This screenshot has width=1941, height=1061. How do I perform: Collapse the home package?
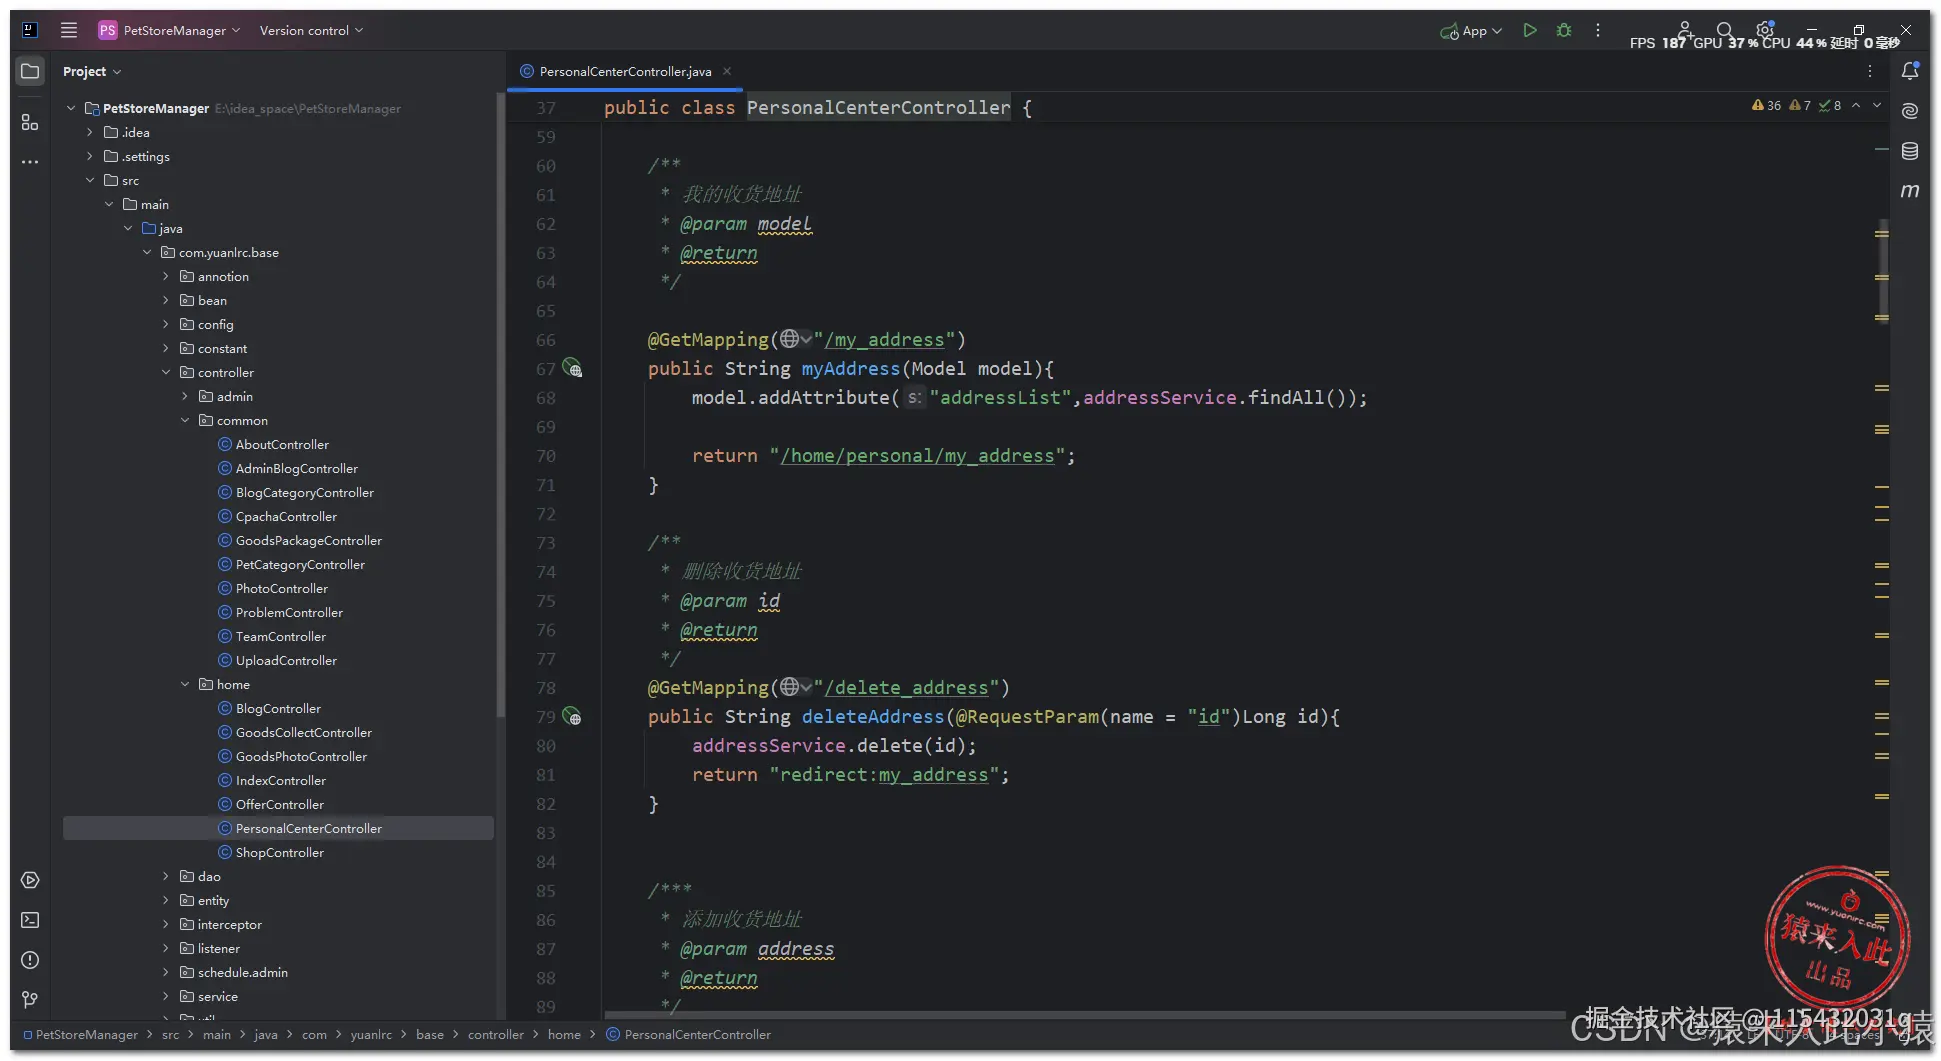tap(185, 684)
